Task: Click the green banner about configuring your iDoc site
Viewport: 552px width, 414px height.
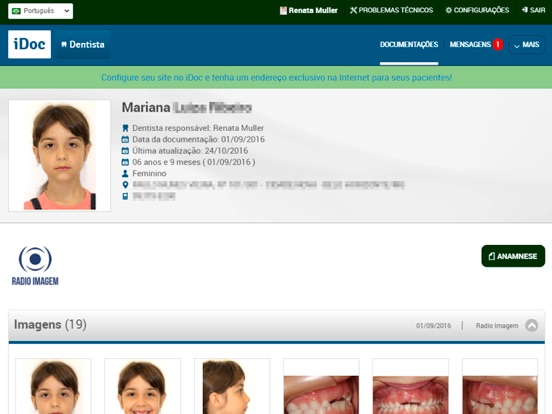Action: tap(276, 77)
